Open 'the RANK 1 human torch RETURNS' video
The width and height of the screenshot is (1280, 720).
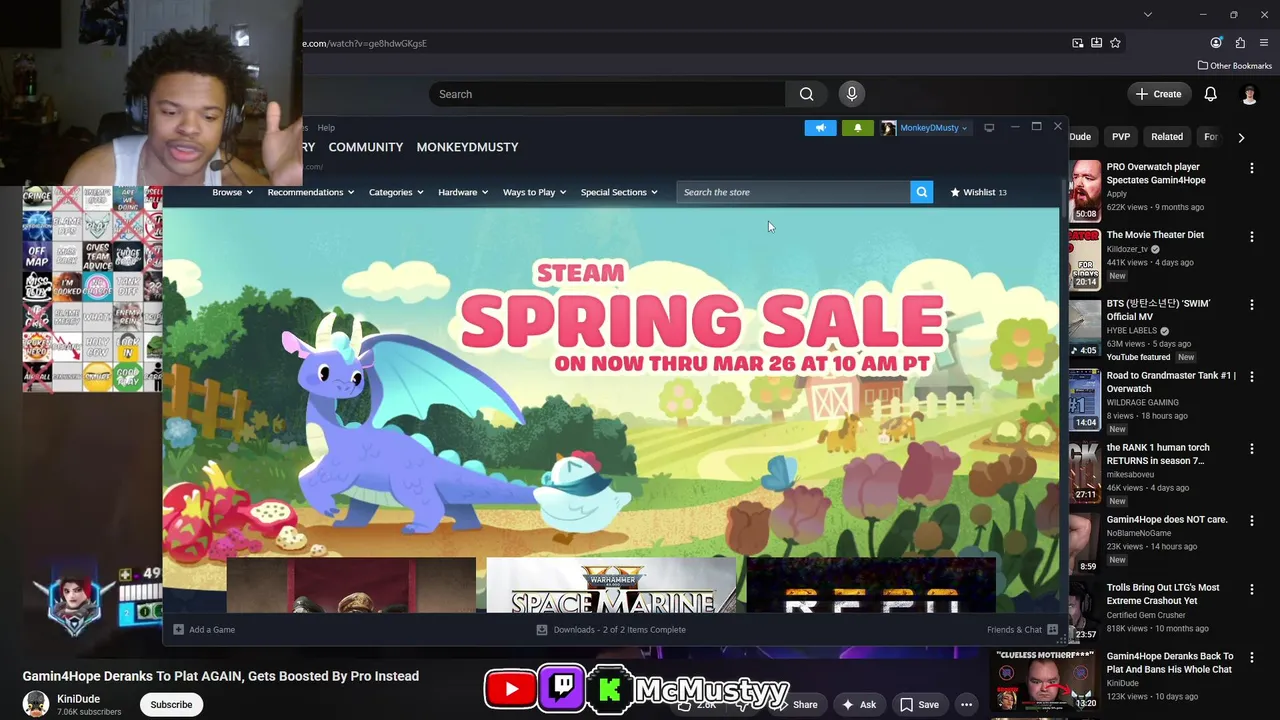[x=1158, y=454]
